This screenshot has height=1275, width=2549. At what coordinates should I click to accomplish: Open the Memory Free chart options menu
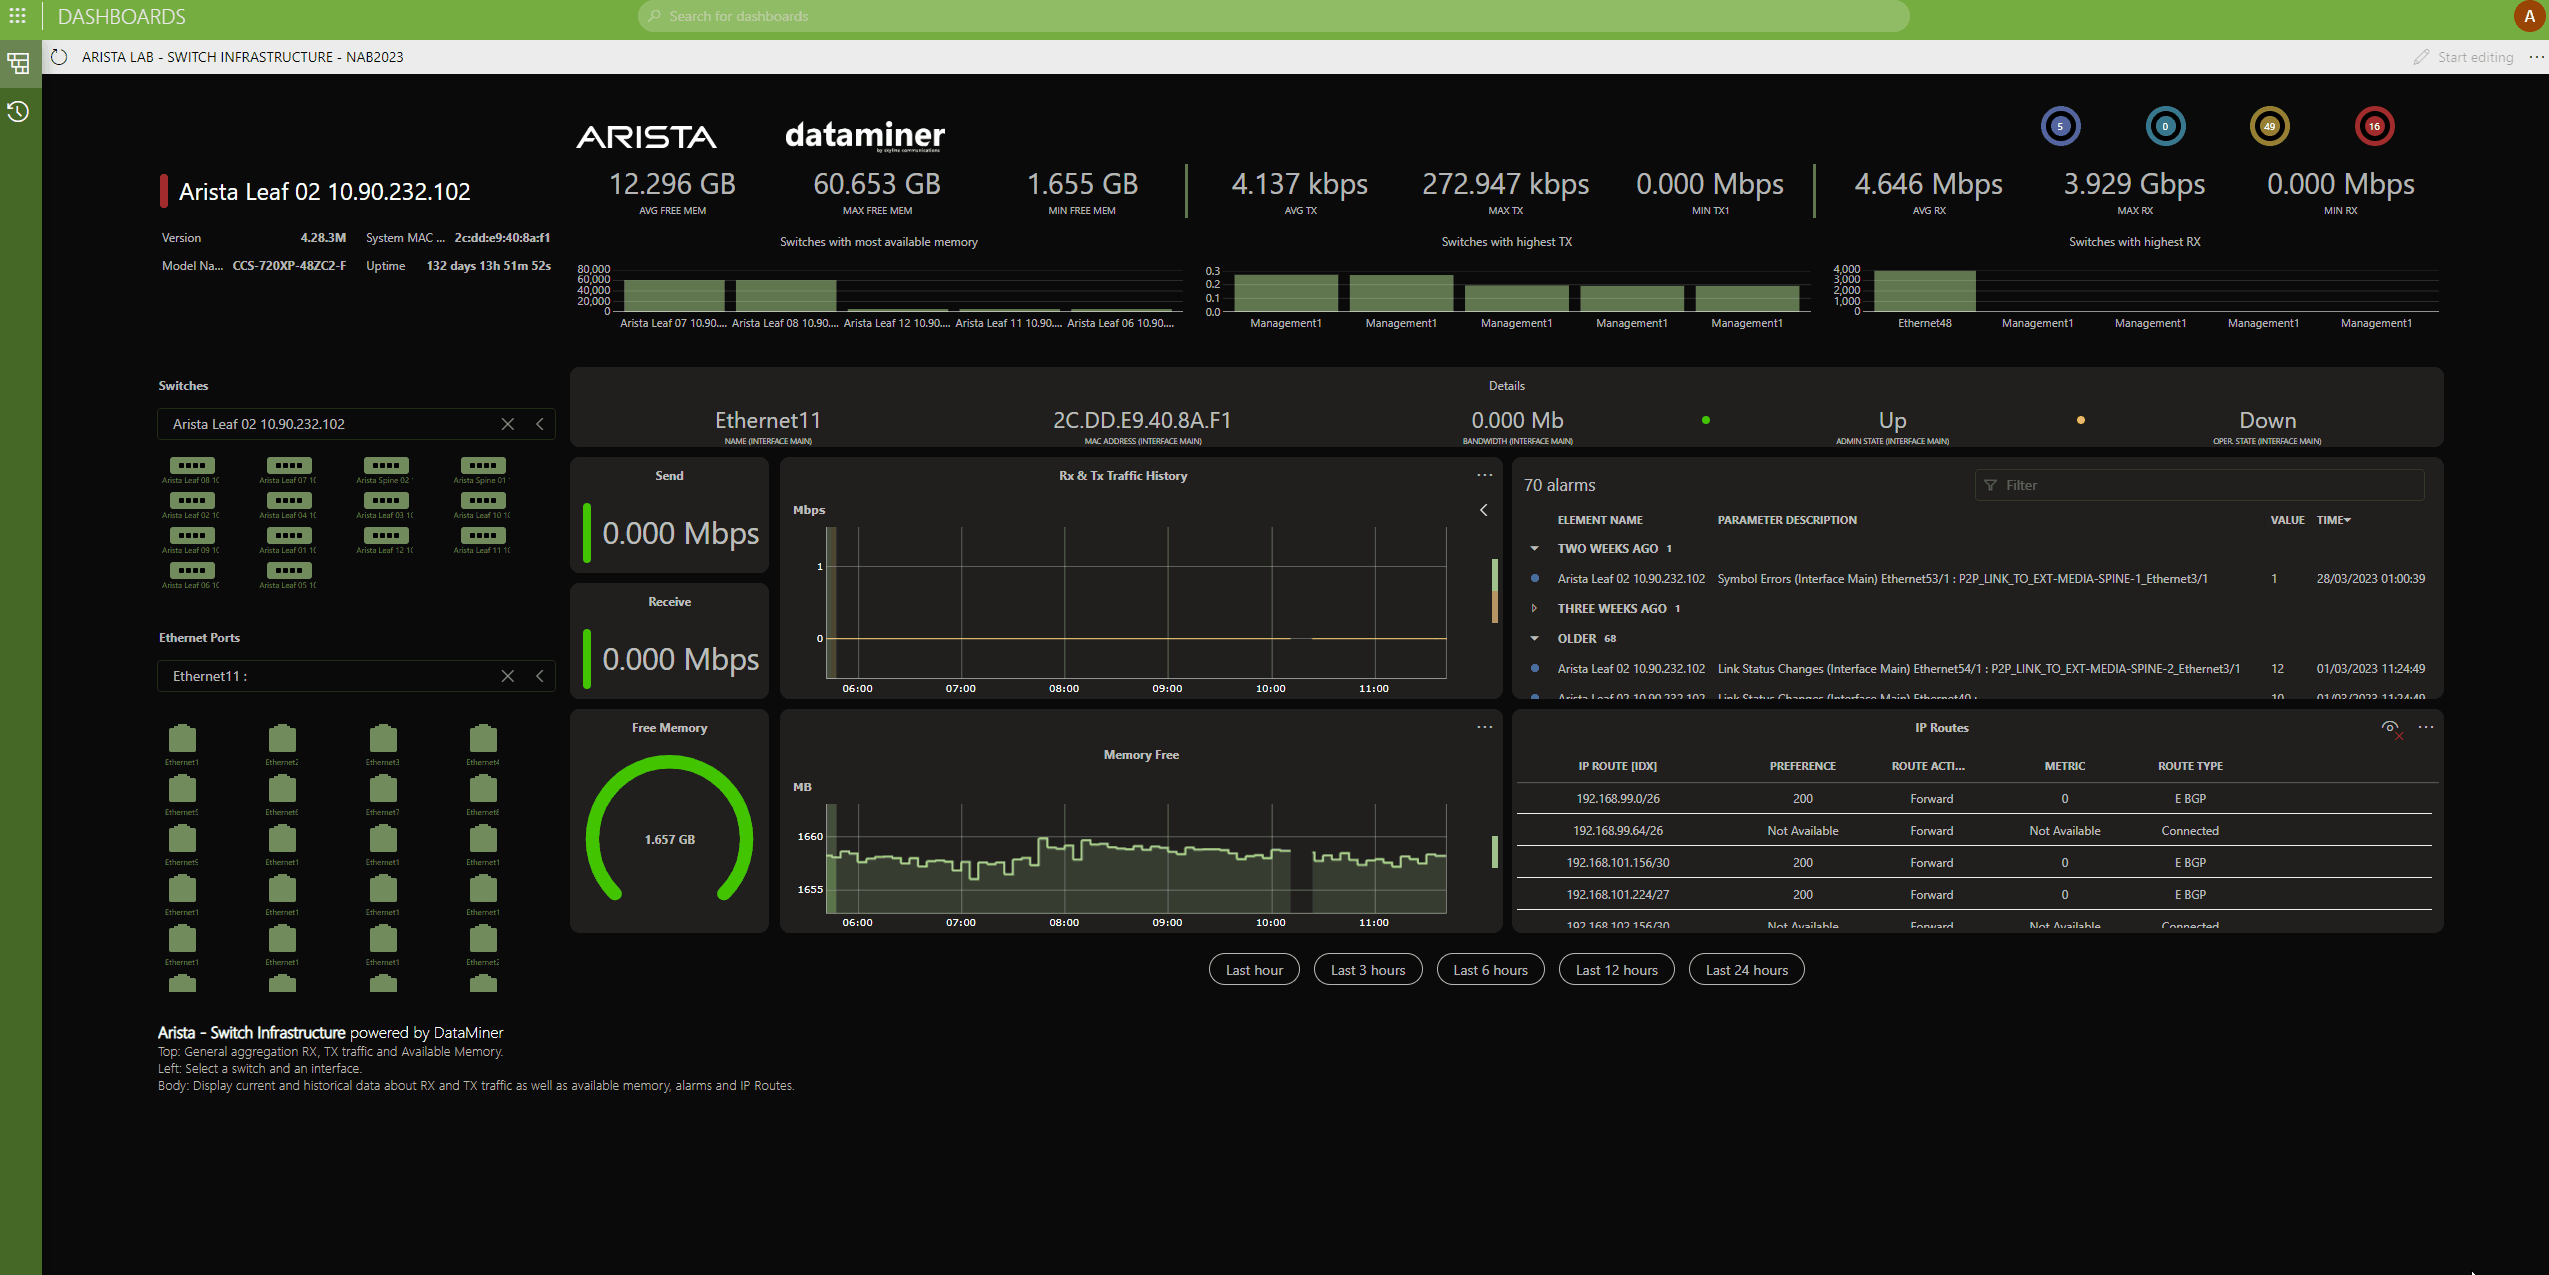pos(1484,727)
